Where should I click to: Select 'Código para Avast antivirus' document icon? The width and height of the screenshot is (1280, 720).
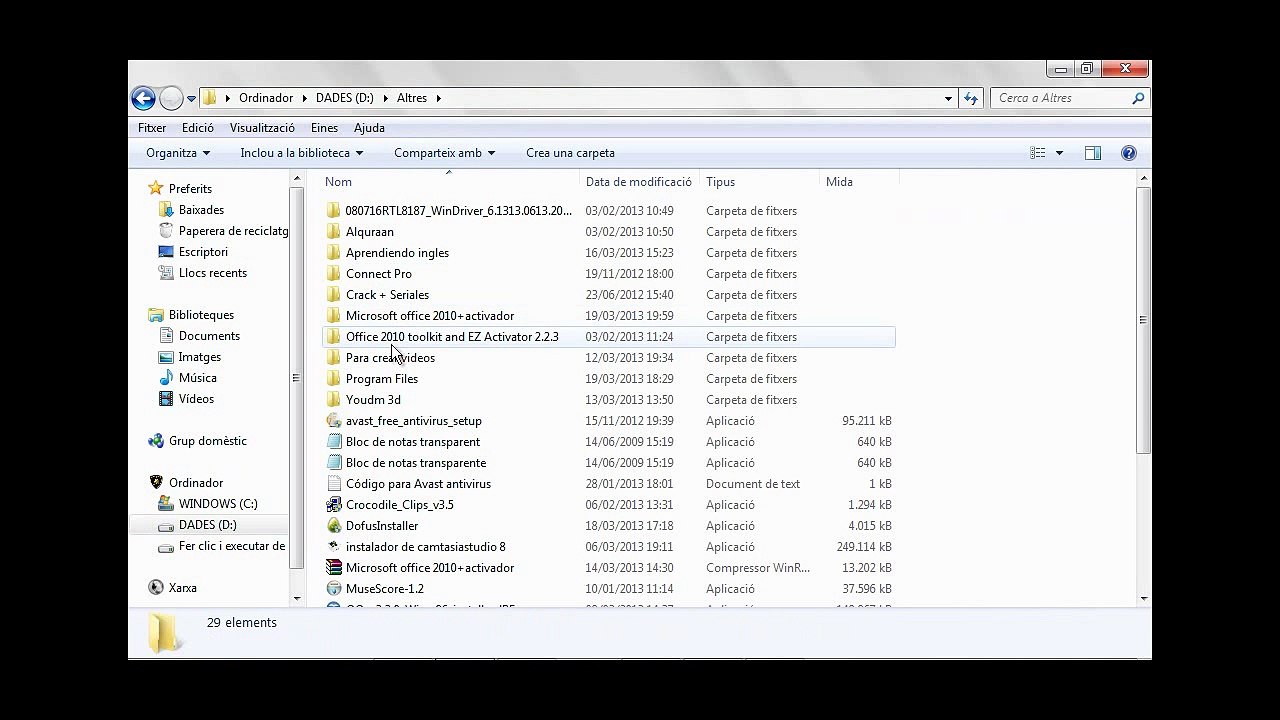pos(334,484)
